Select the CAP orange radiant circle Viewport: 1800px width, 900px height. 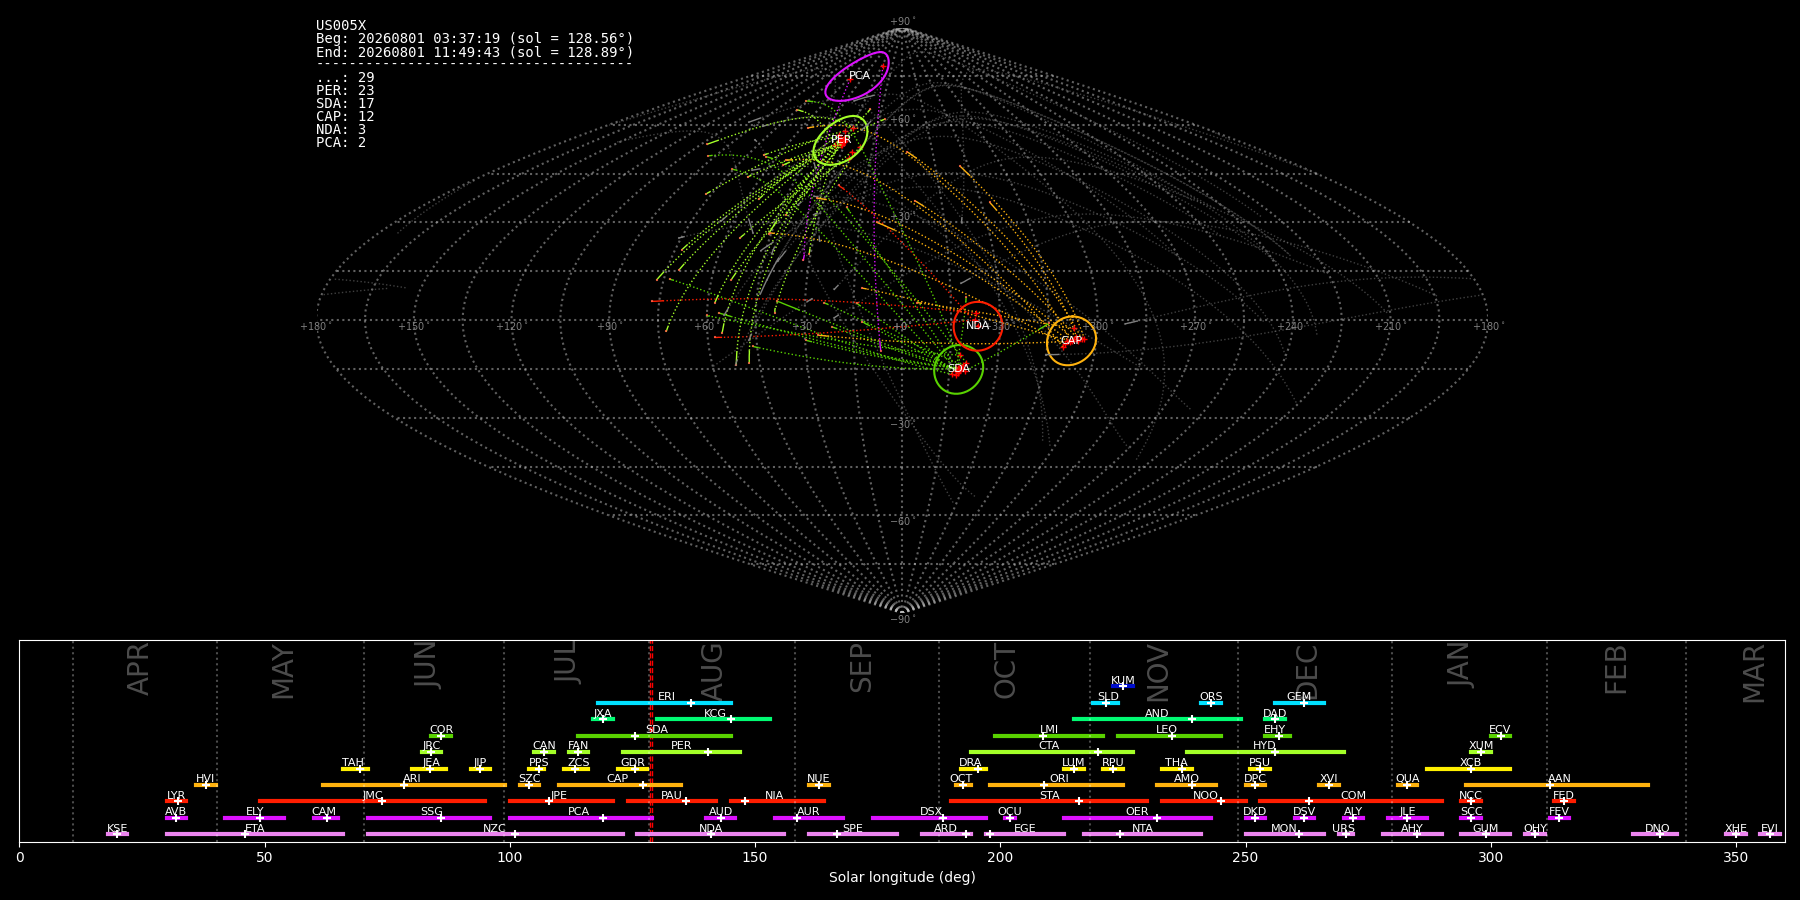tap(1071, 341)
